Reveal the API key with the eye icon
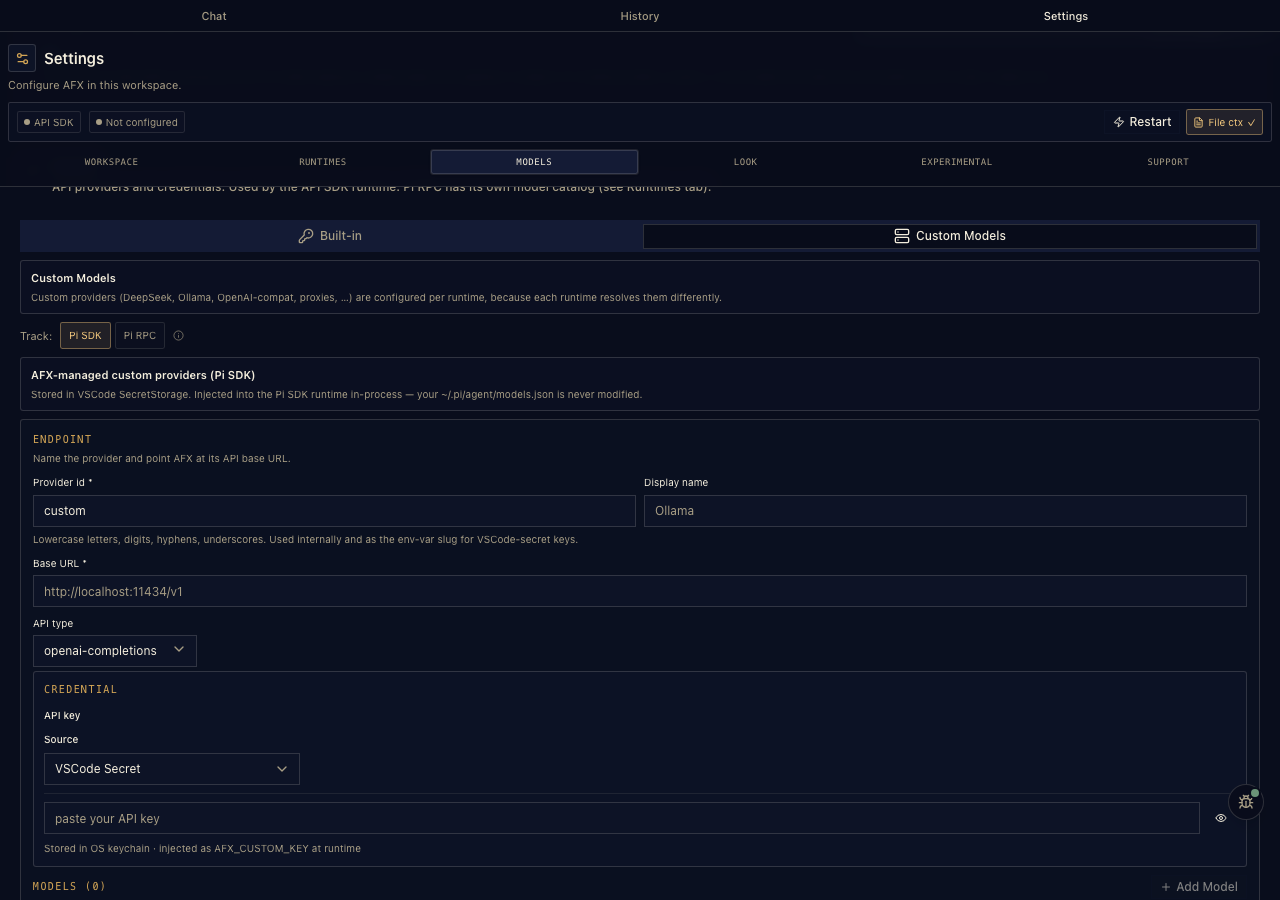This screenshot has height=900, width=1280. [x=1221, y=818]
